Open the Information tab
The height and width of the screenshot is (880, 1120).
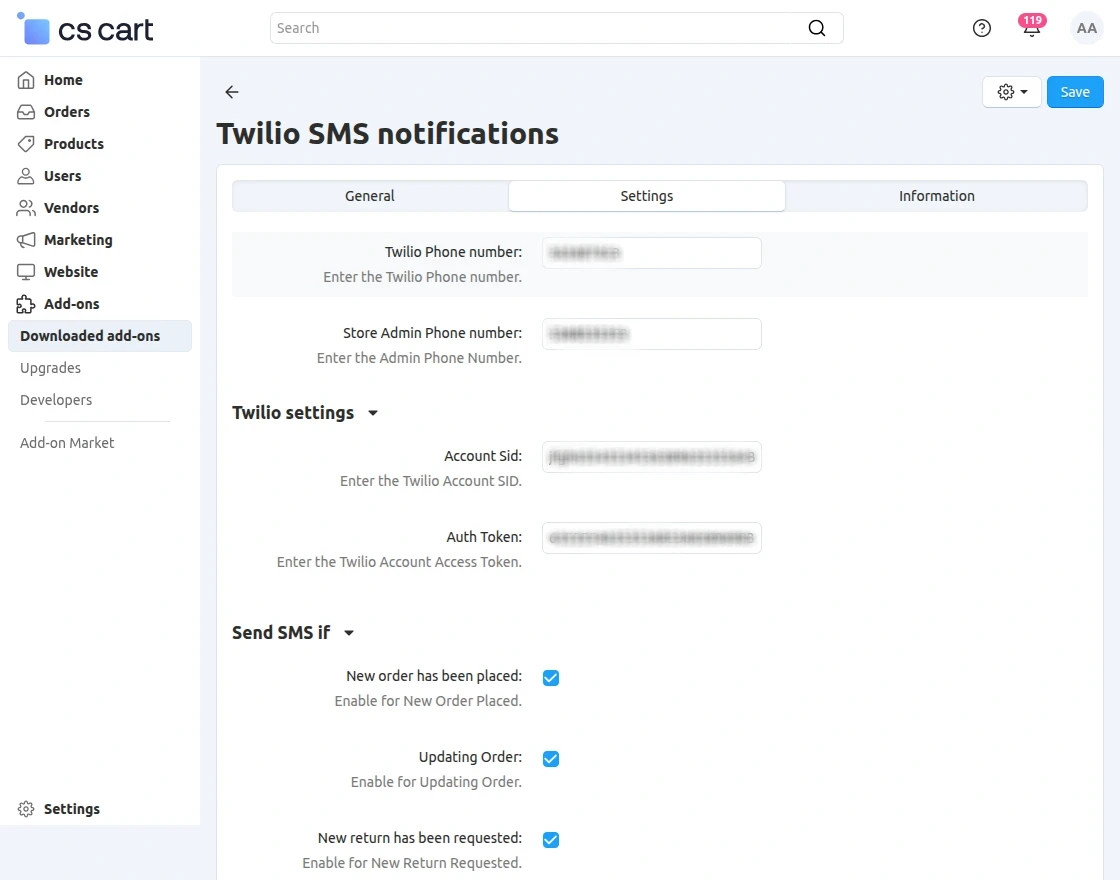coord(936,196)
